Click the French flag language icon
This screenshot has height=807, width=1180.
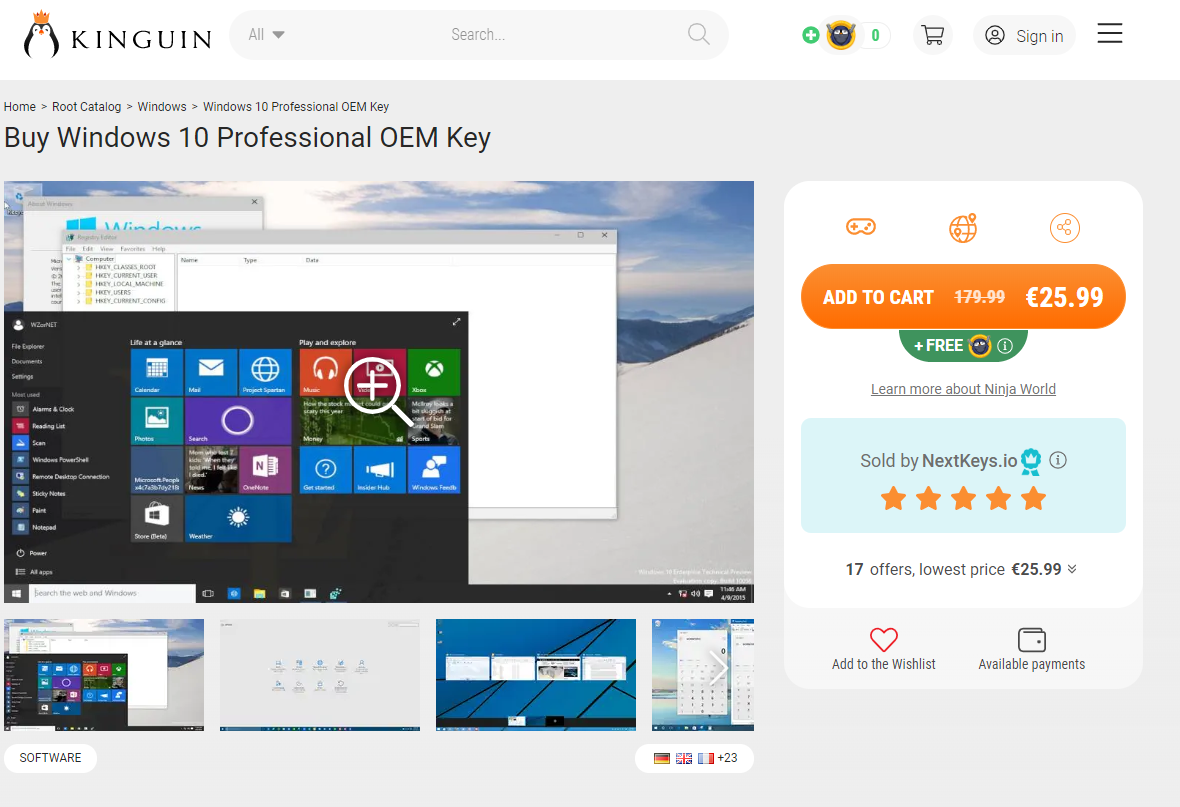pos(705,758)
